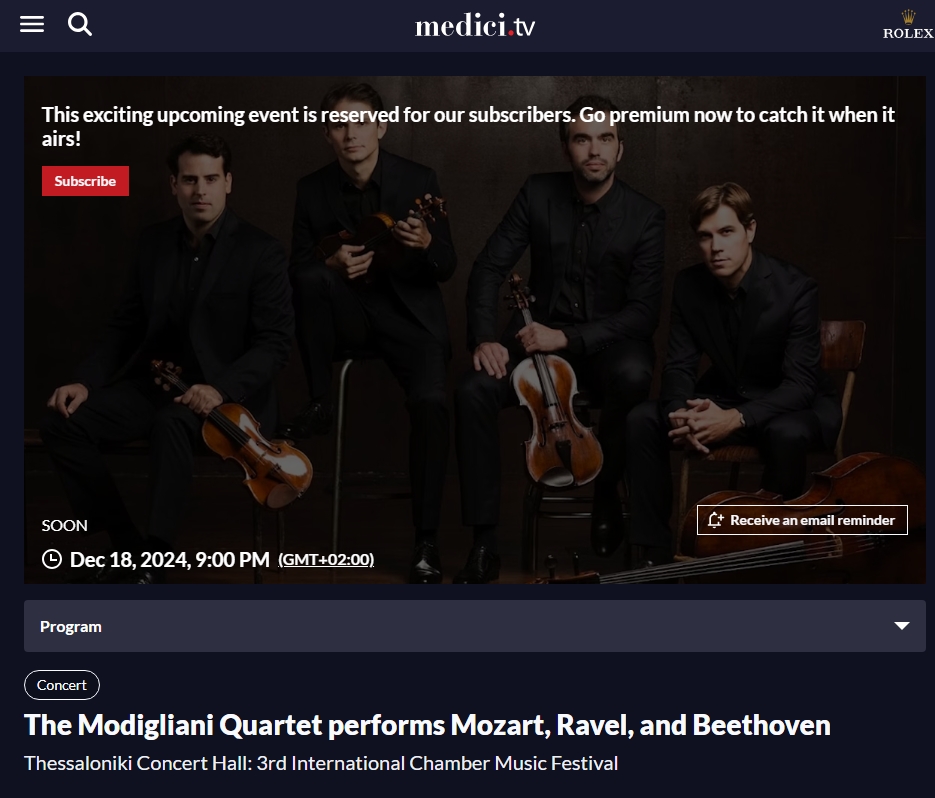This screenshot has height=798, width=935.
Task: Click the SOON status label
Action: click(x=65, y=525)
